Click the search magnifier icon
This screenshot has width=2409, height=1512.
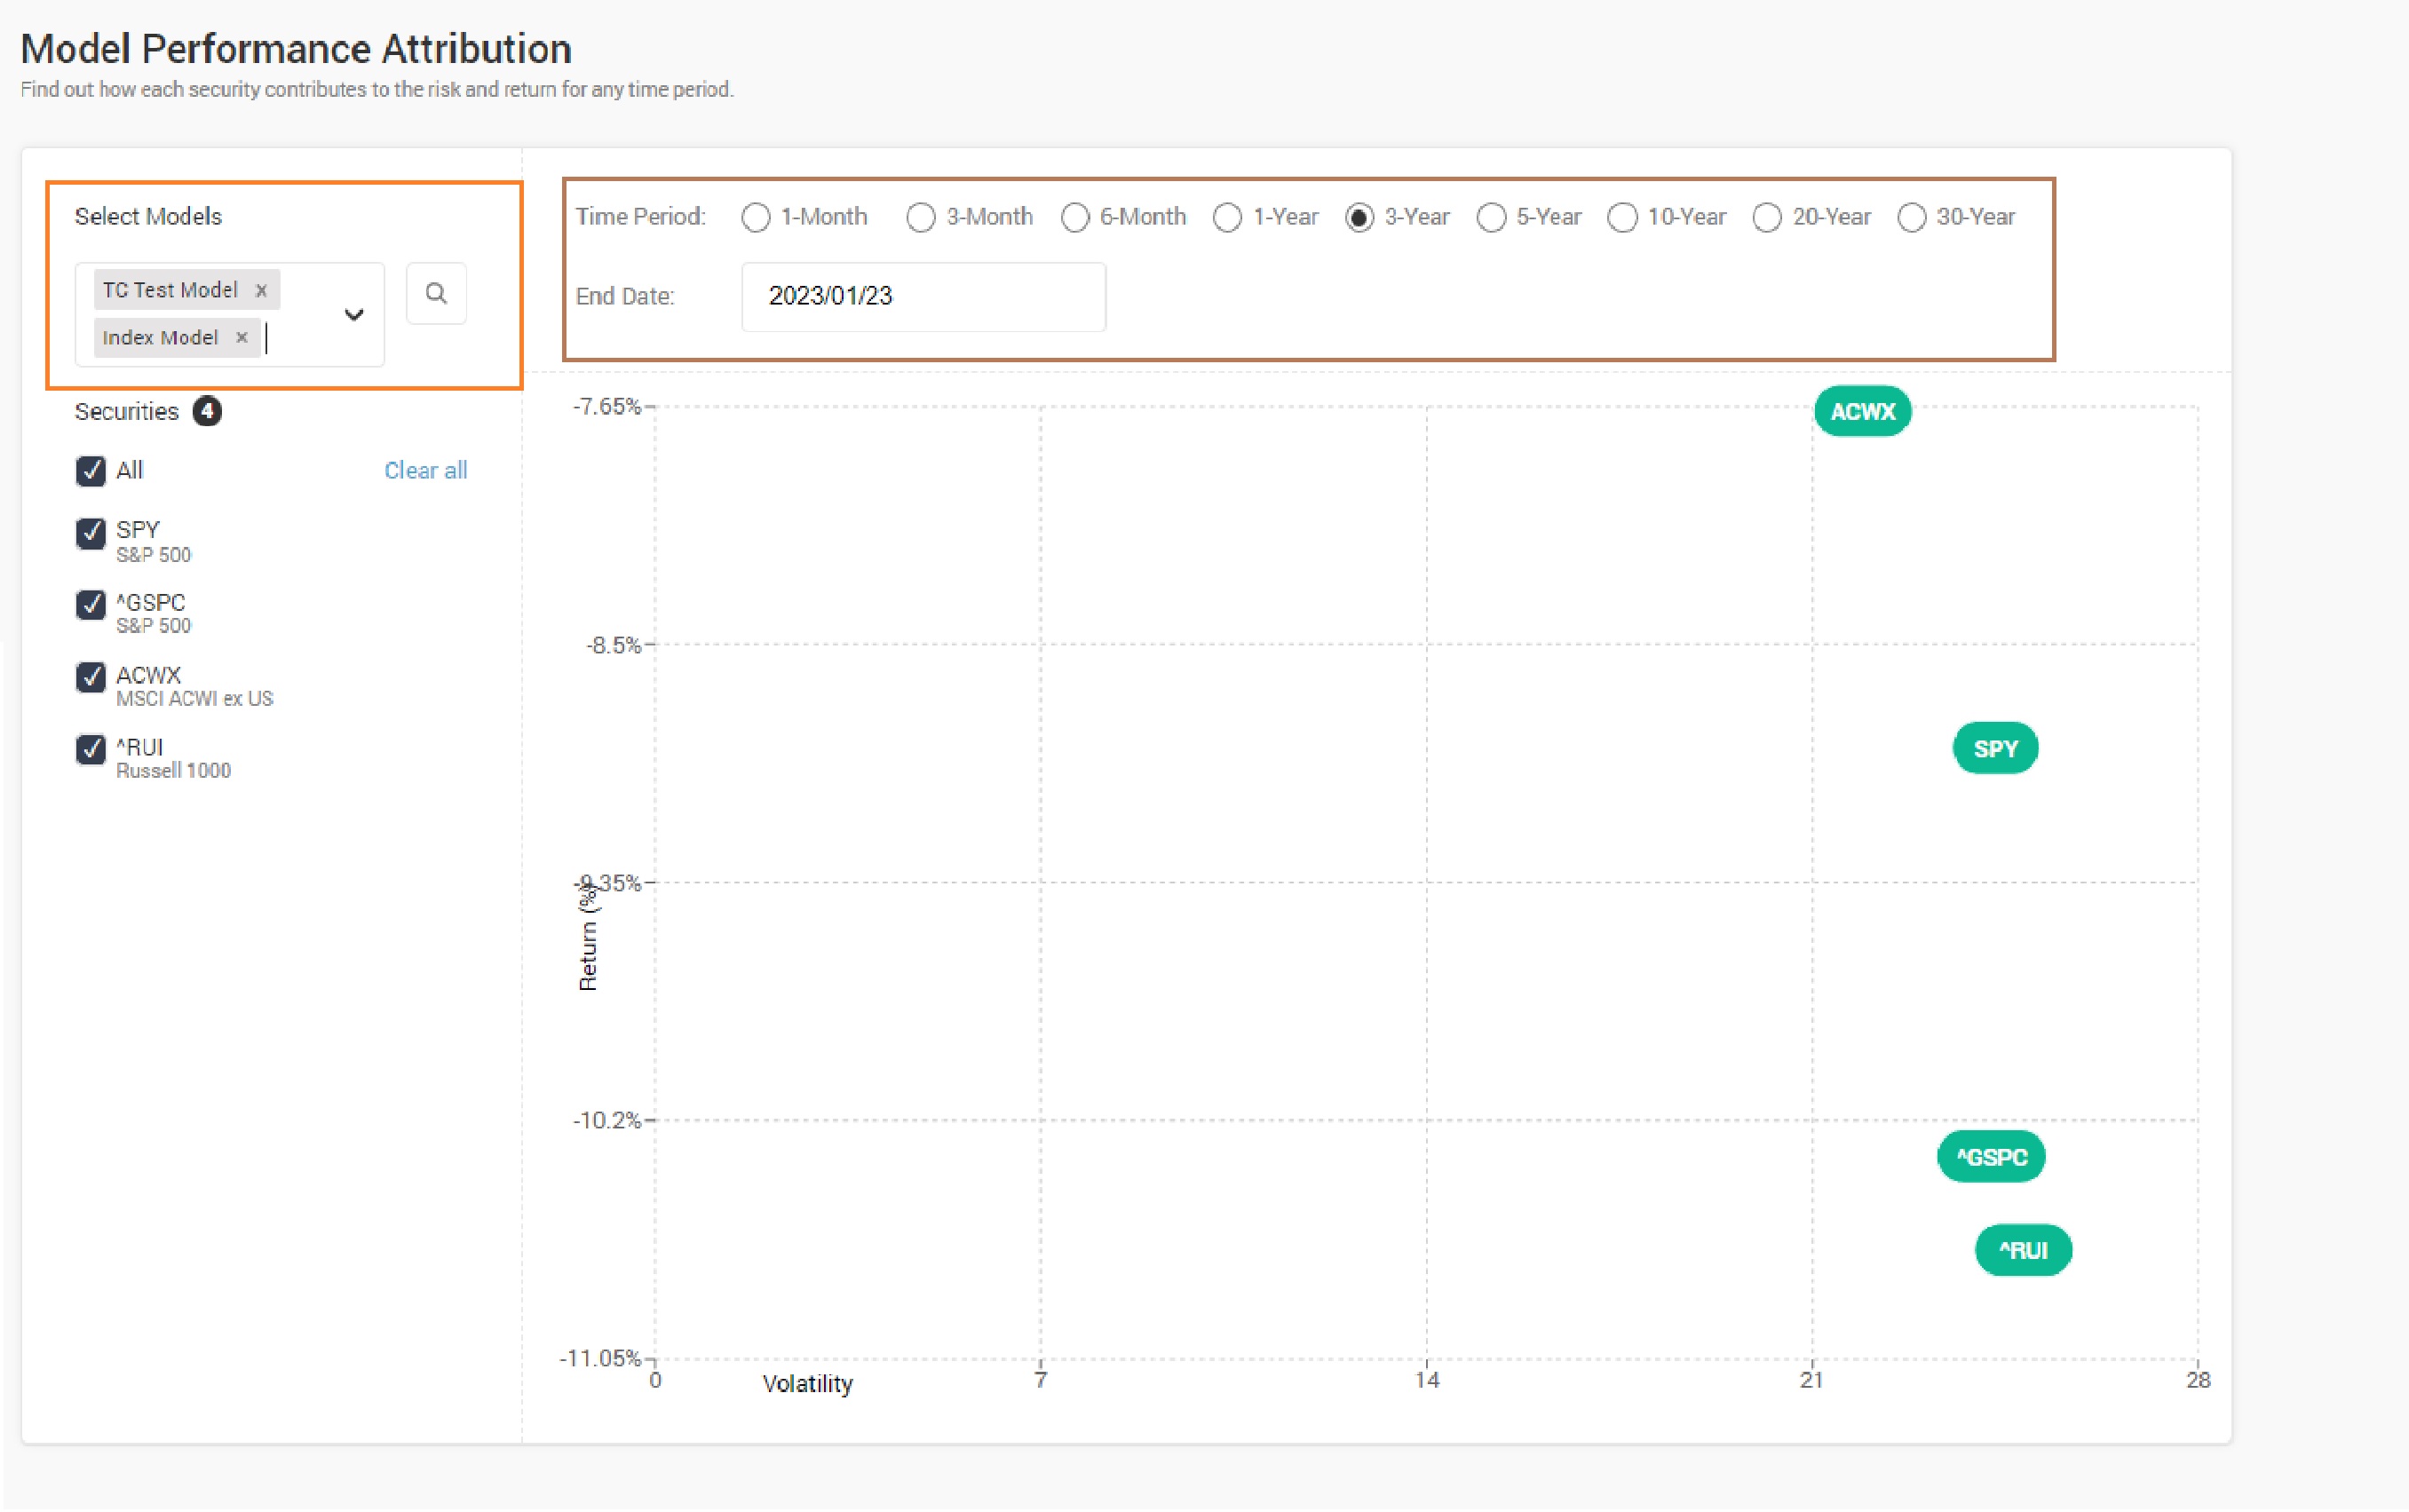pyautogui.click(x=435, y=293)
